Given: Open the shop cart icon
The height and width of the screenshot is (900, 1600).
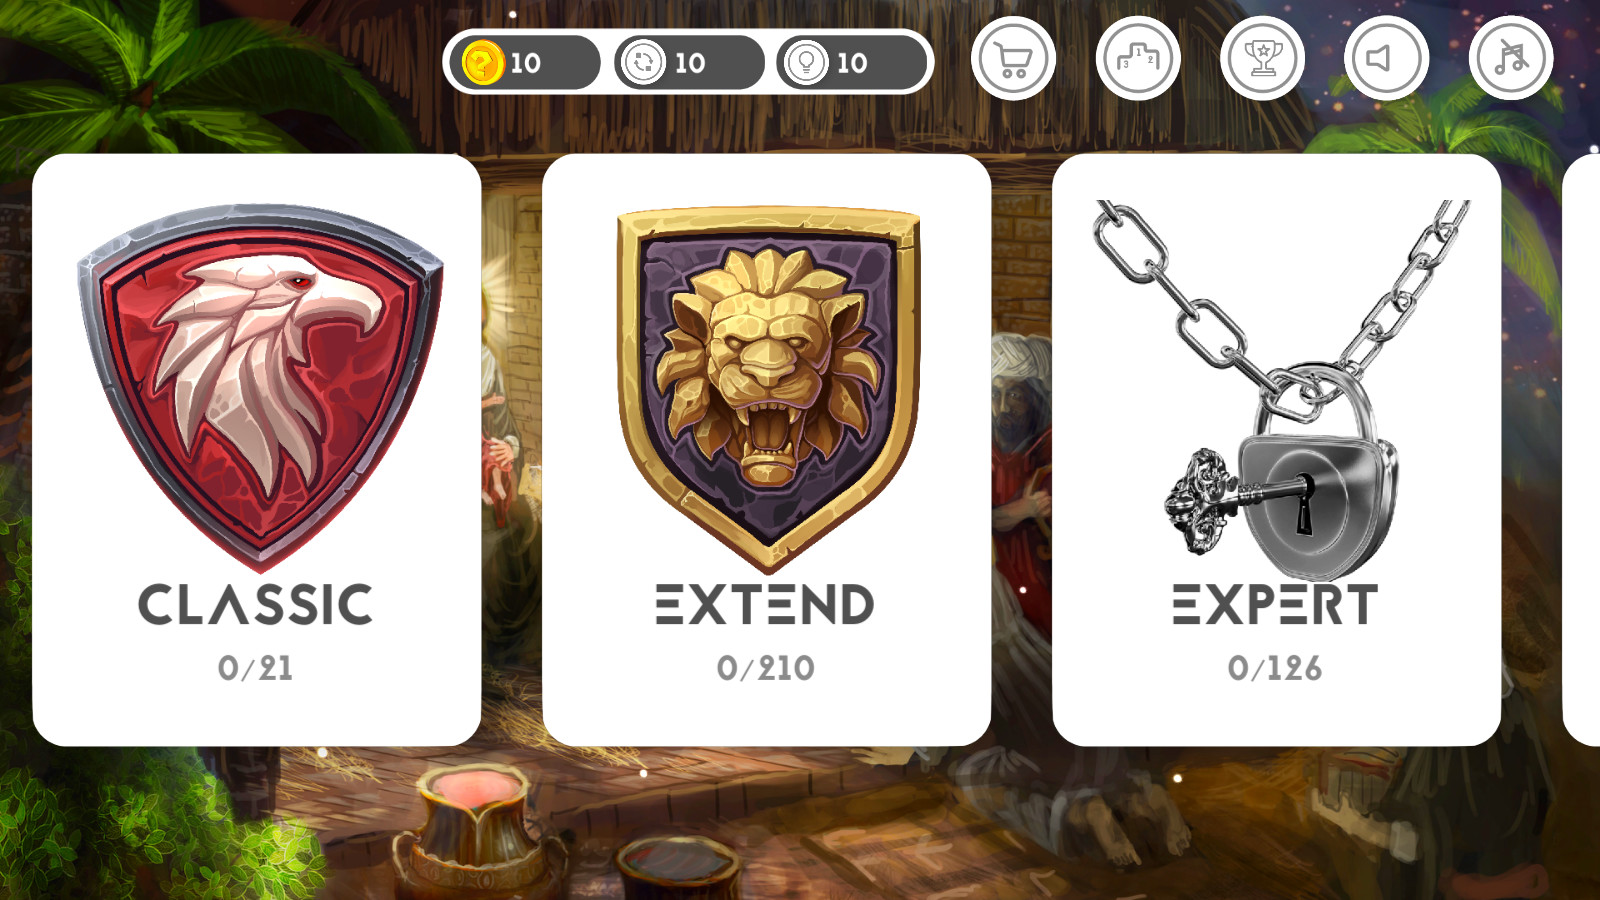Looking at the screenshot, I should tap(1013, 59).
